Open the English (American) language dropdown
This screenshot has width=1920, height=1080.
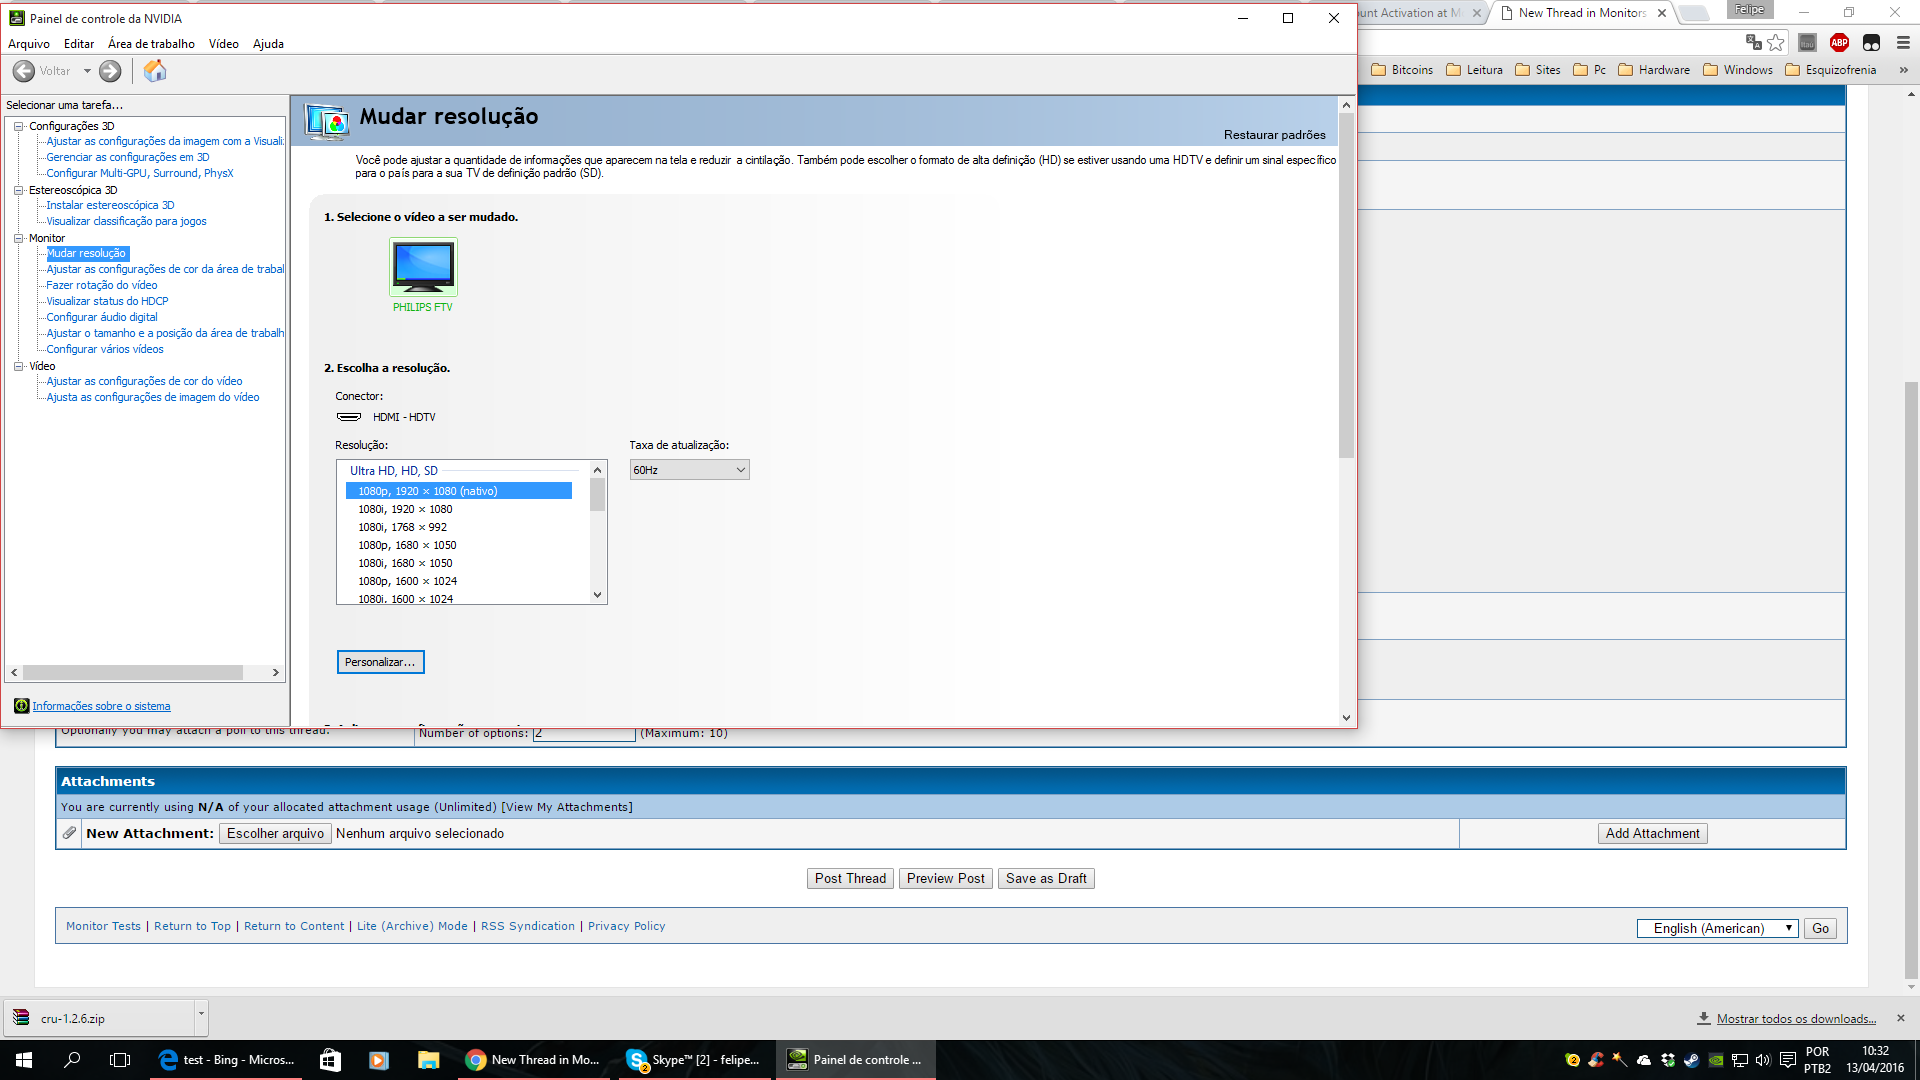click(1717, 928)
